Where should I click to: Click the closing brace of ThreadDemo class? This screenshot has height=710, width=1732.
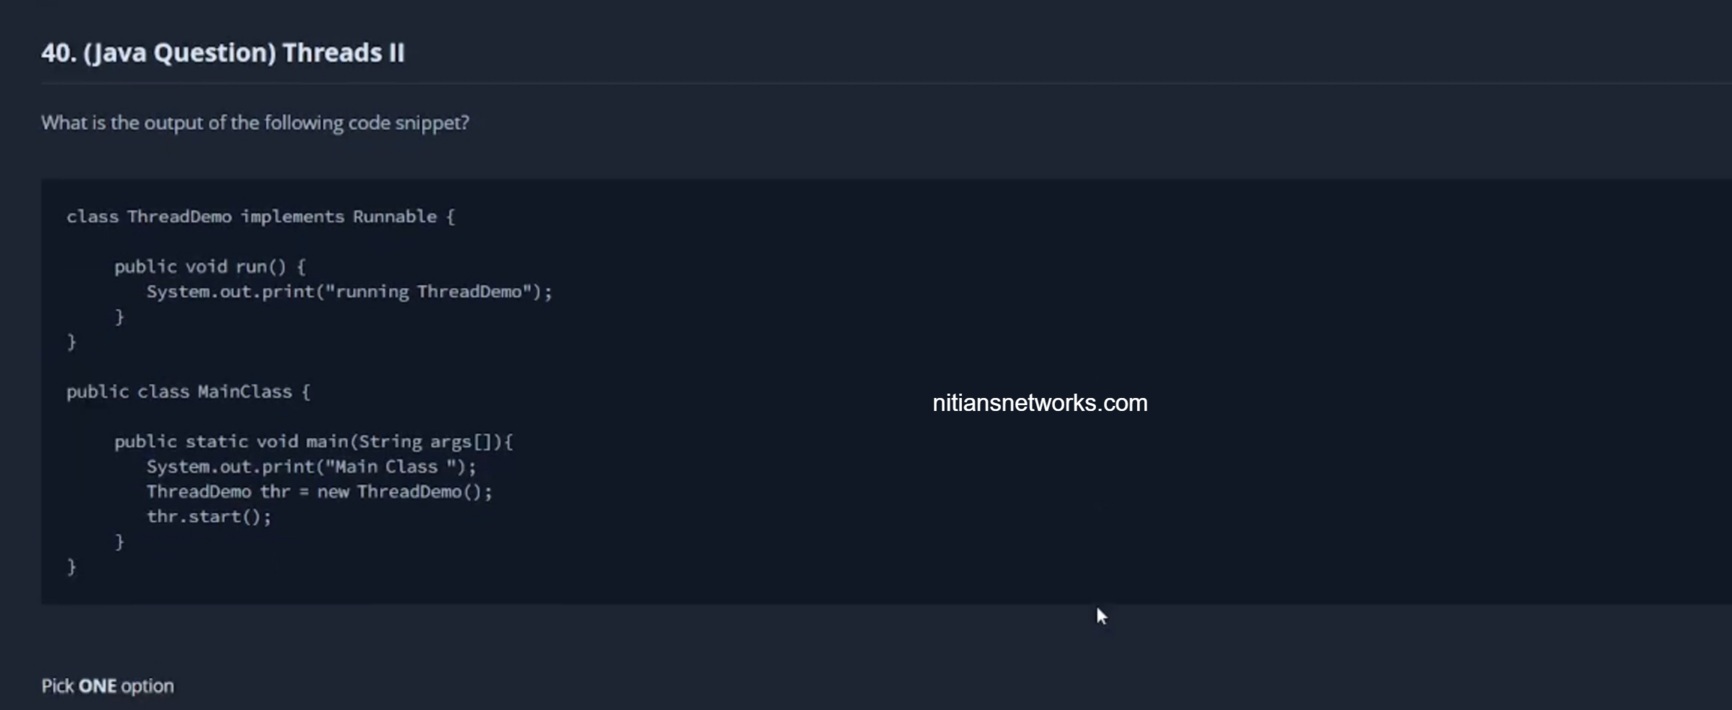tap(71, 342)
